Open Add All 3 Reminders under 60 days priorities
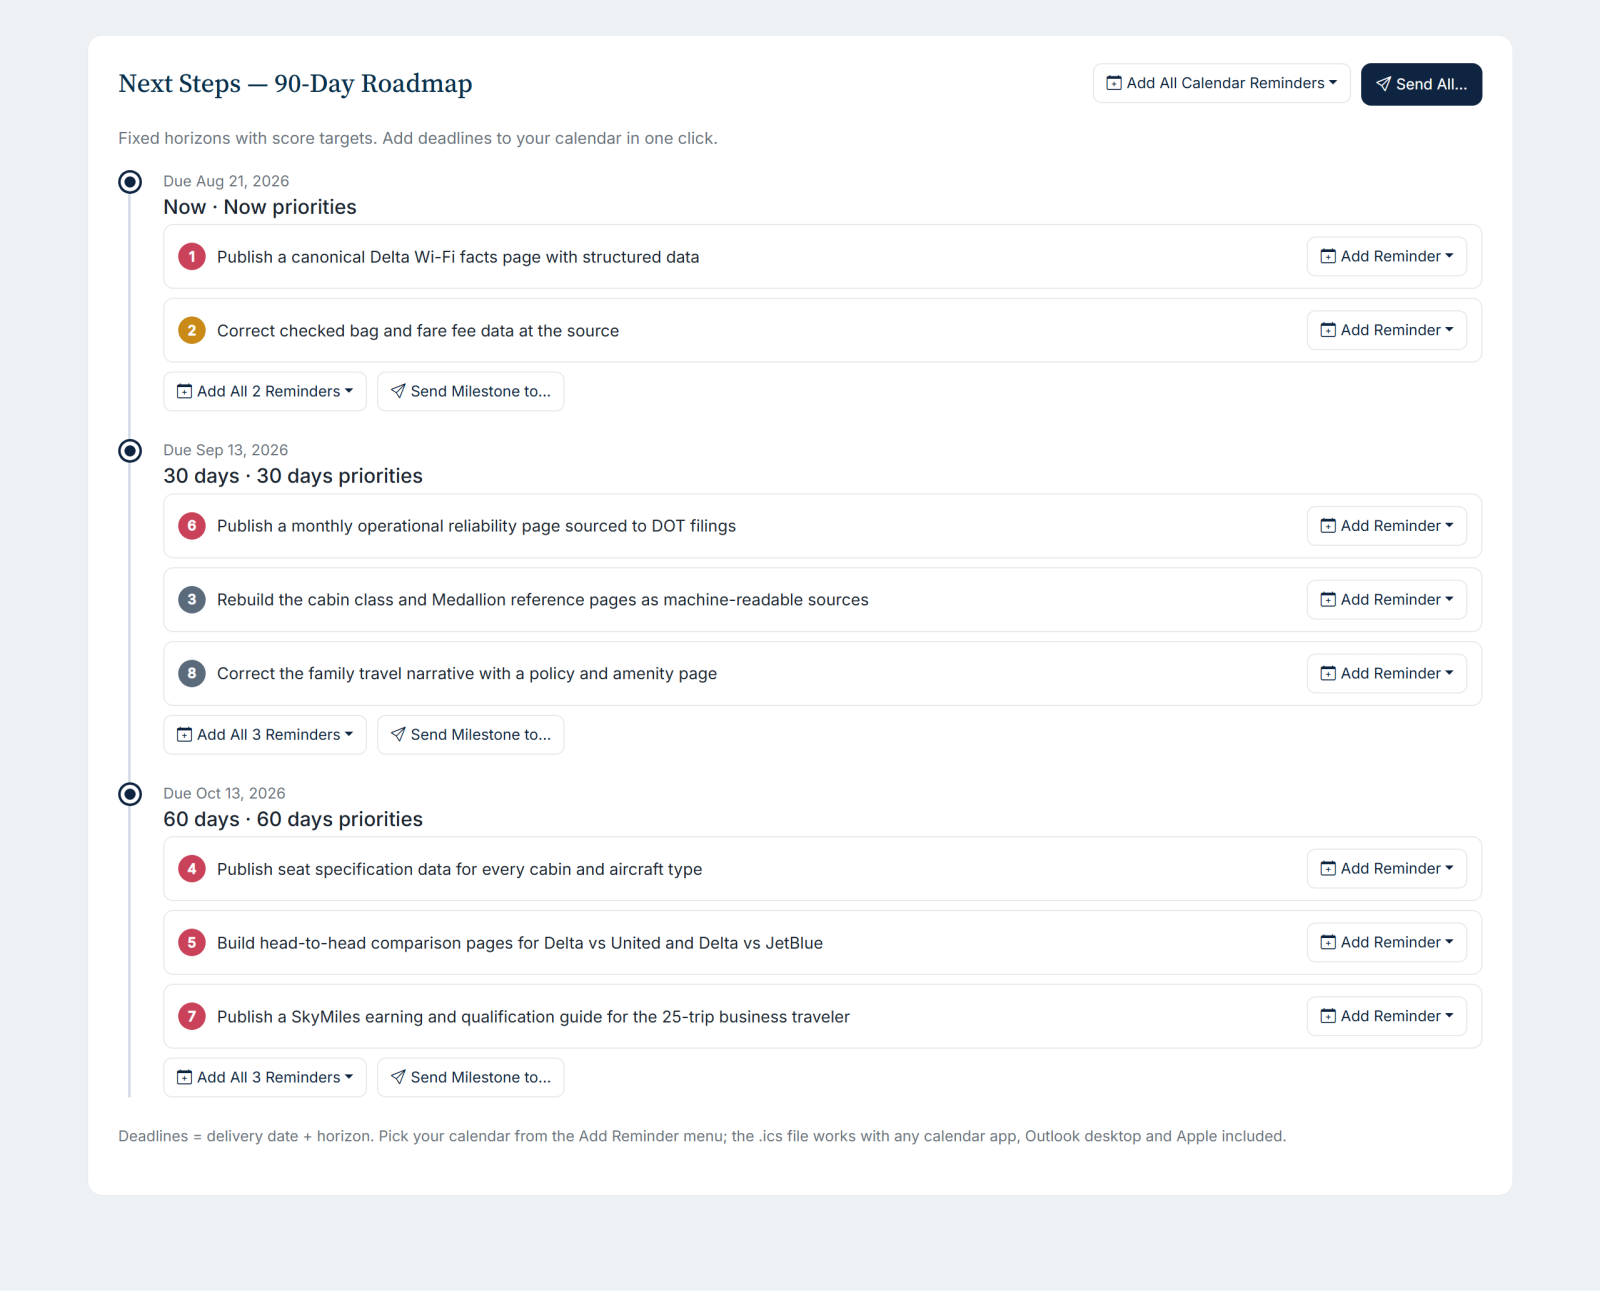Viewport: 1600px width, 1307px height. coord(265,1078)
